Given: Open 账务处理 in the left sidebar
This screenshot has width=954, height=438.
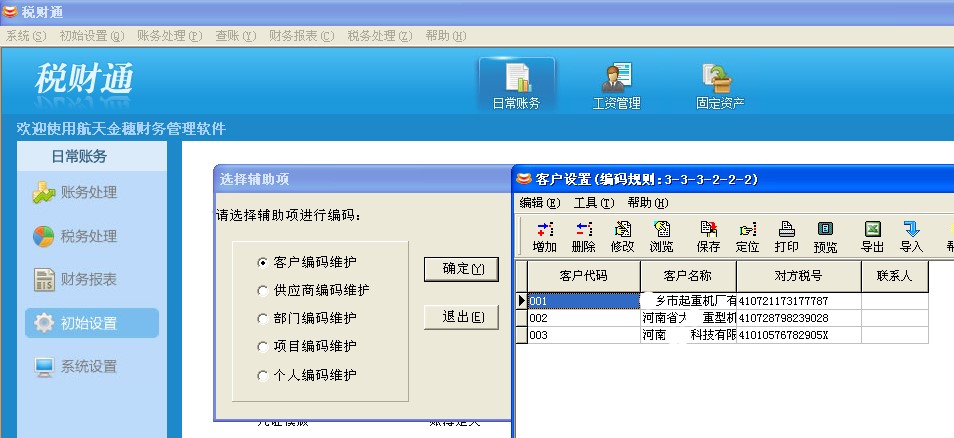Looking at the screenshot, I should (75, 193).
